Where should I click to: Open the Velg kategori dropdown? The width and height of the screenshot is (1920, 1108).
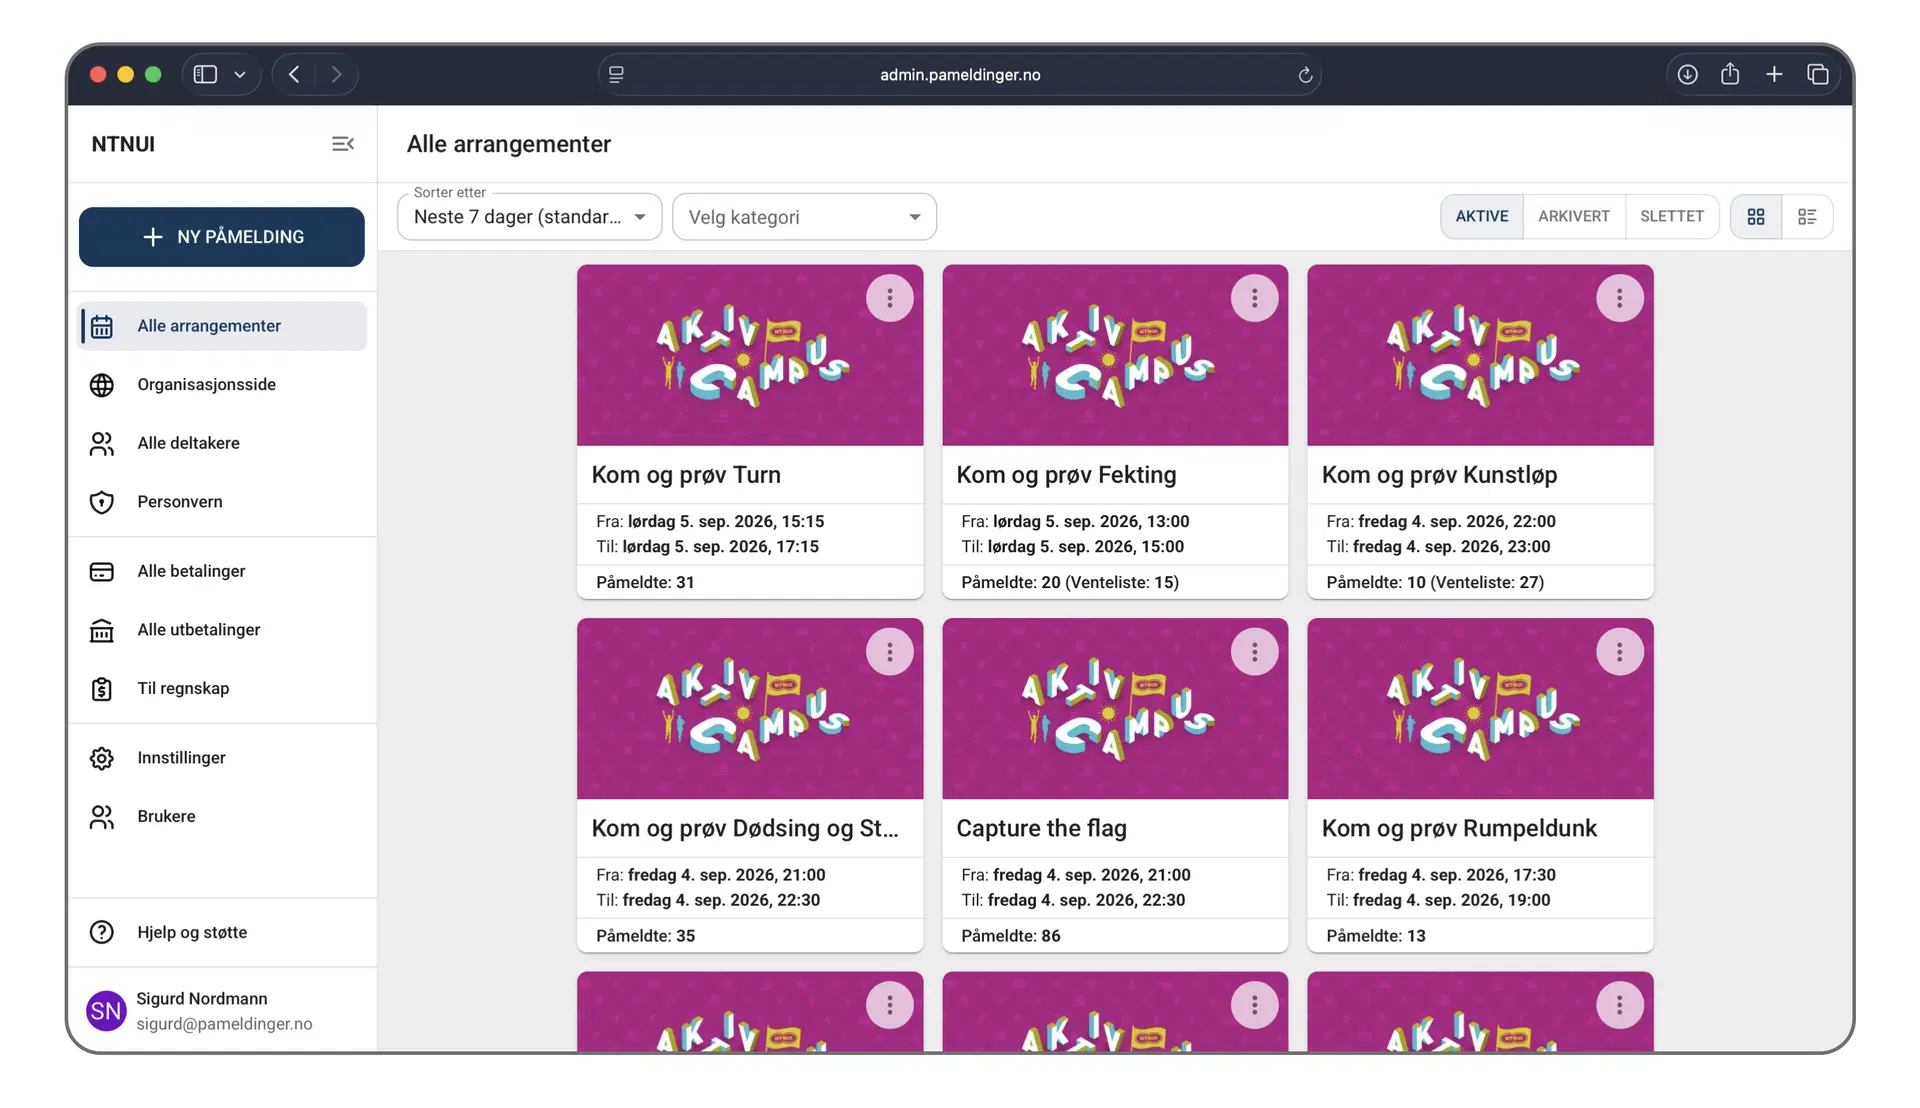pos(805,217)
